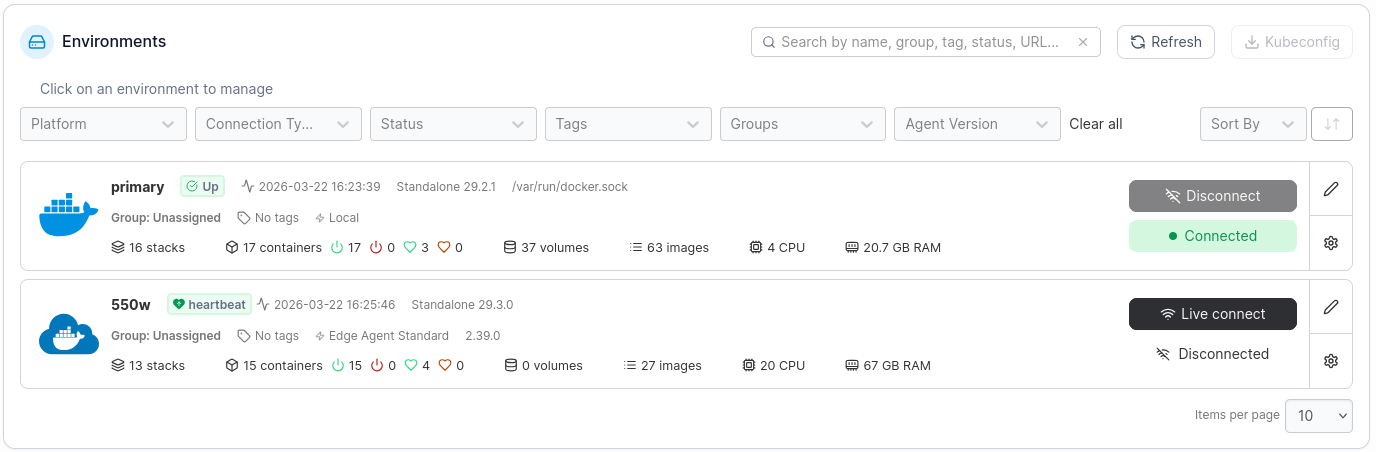Expand the Status filter dropdown
Screen dimensions: 1376x452
click(453, 124)
